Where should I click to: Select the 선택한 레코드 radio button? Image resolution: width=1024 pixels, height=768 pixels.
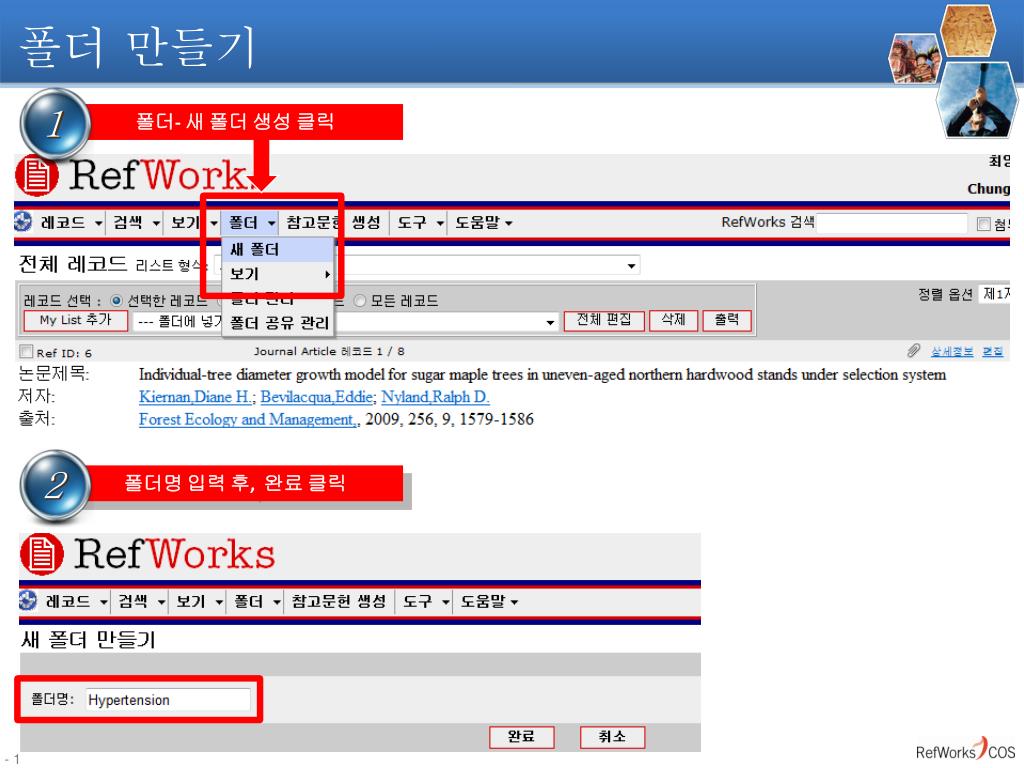(x=116, y=300)
